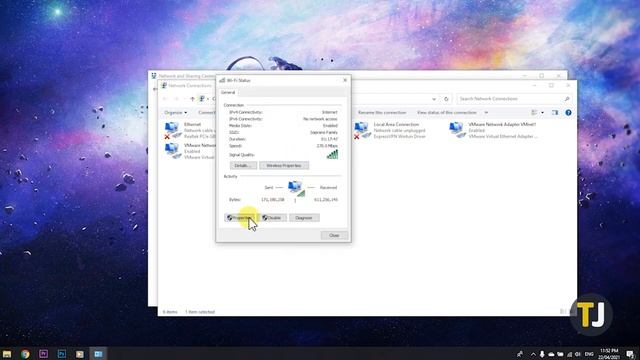Click the Disable button in Wi-Fi Status
The width and height of the screenshot is (640, 360).
[272, 218]
